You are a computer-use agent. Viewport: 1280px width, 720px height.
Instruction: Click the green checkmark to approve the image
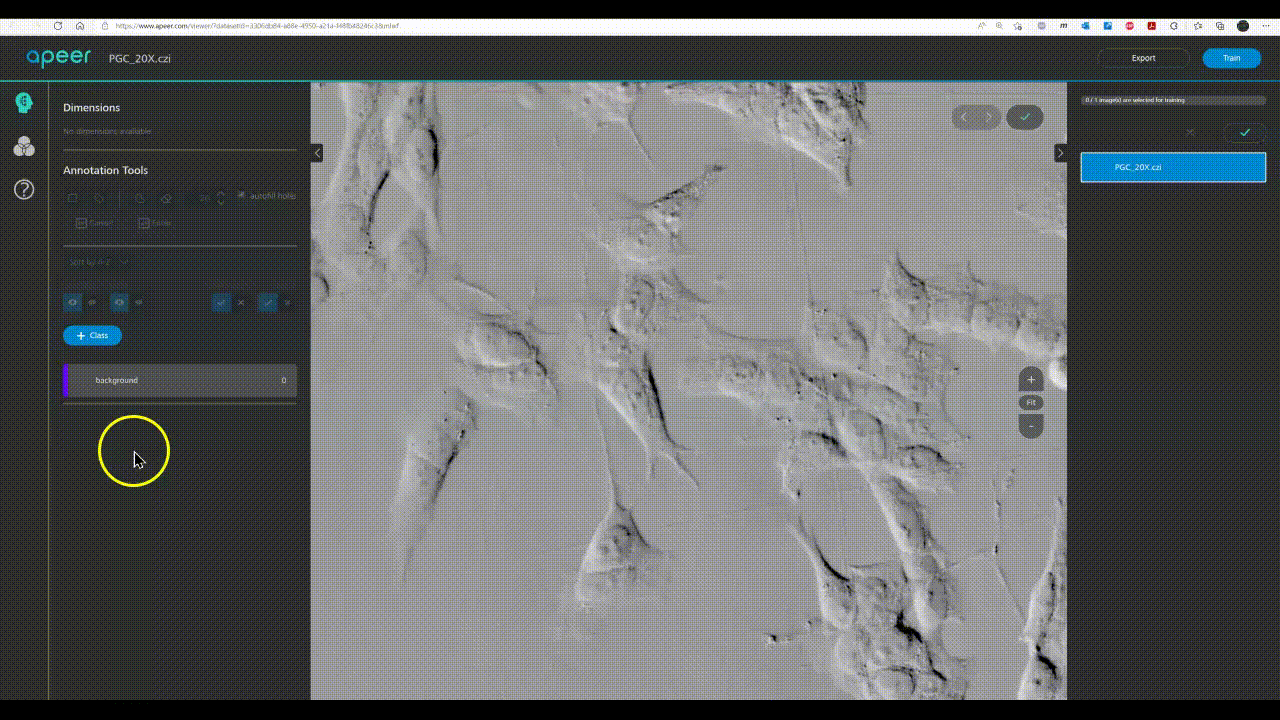tap(1024, 117)
